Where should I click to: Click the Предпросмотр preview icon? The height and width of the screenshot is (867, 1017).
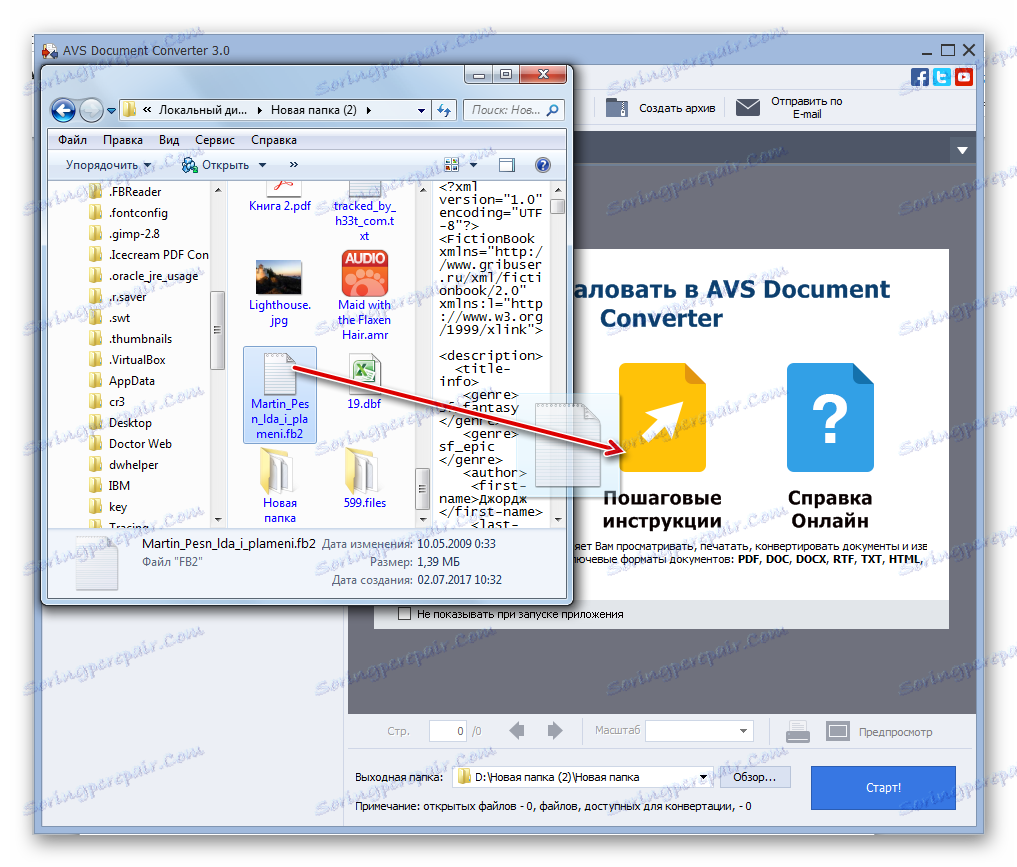pos(837,731)
